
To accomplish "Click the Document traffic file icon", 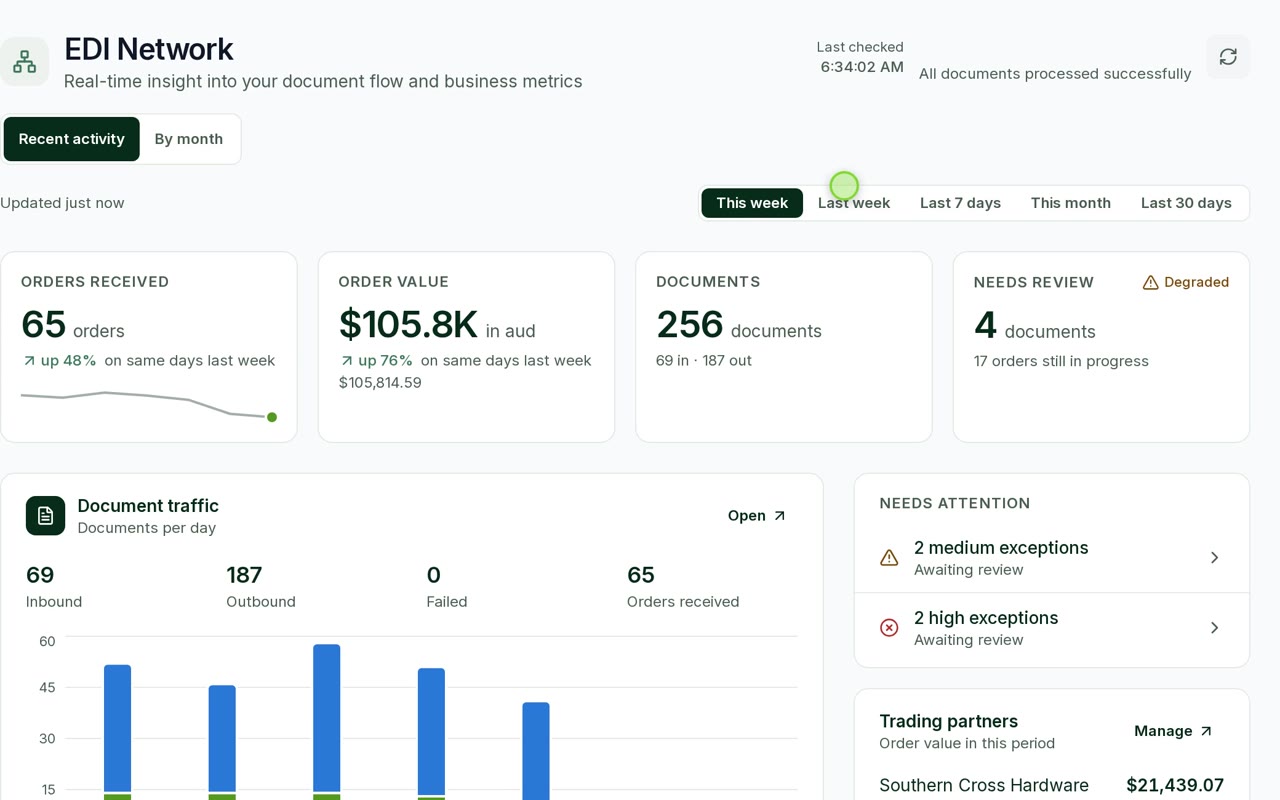I will point(45,516).
